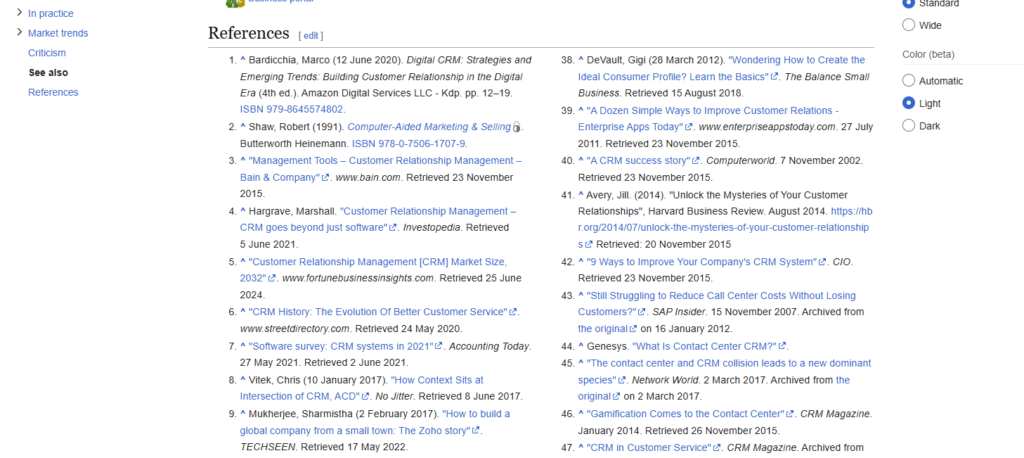Click the lock icon after Computer-Aided Marketing & Selling
The image size is (1024, 458).
[x=517, y=127]
